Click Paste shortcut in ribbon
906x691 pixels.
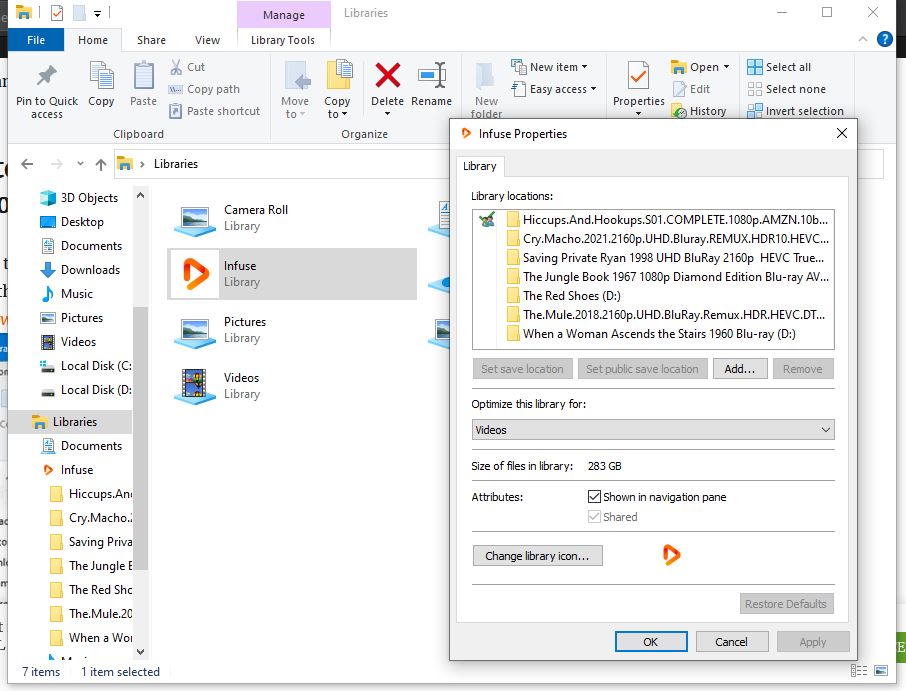click(214, 111)
